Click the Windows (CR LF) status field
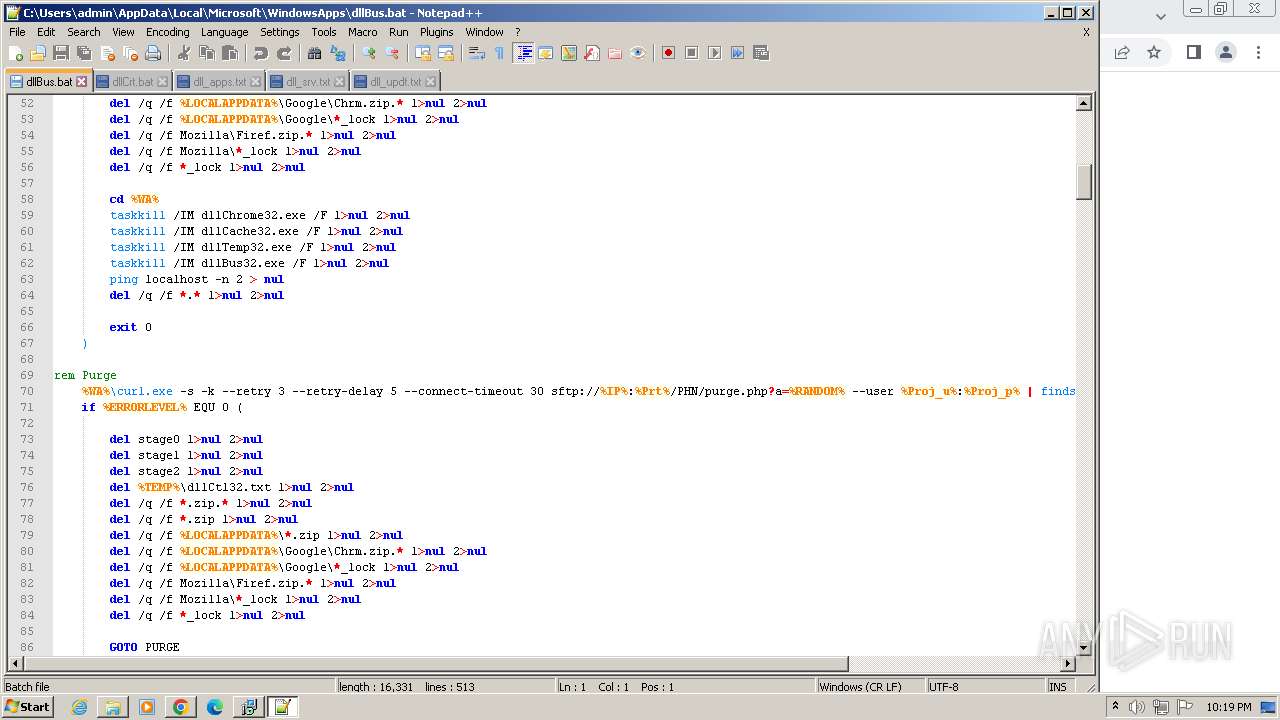The width and height of the screenshot is (1280, 720). click(x=870, y=687)
